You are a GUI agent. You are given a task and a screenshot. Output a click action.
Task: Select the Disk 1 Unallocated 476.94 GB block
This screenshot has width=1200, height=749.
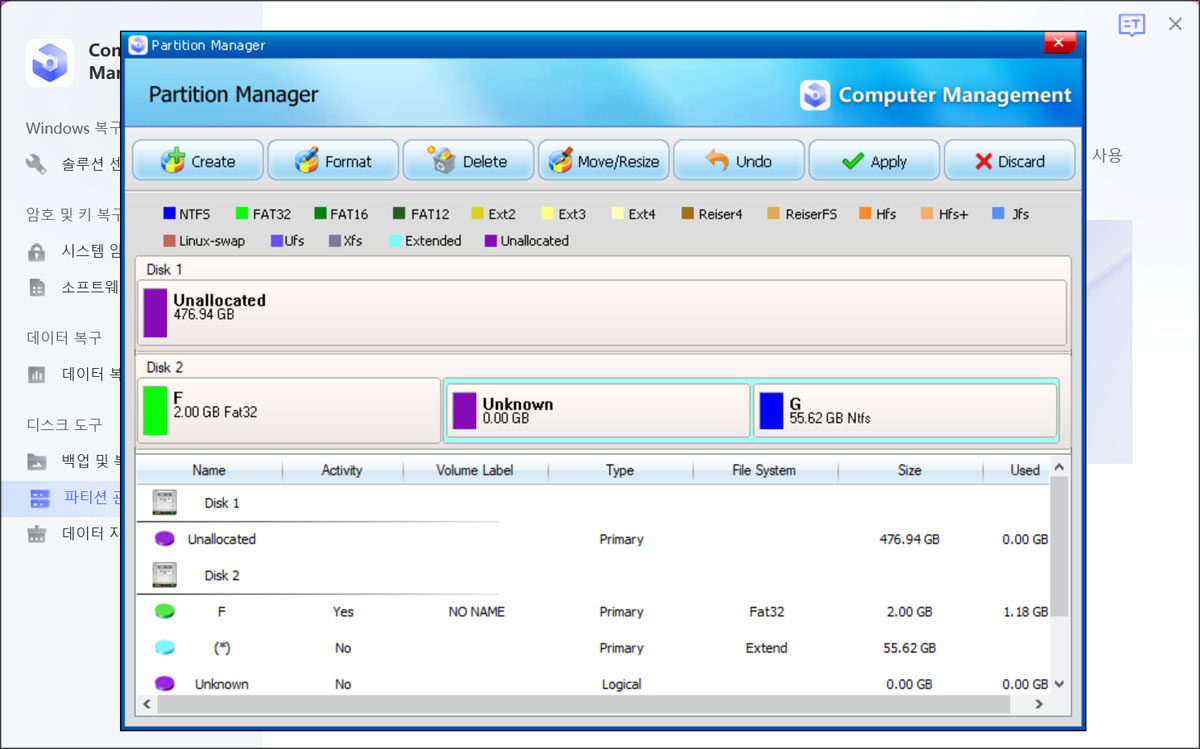pyautogui.click(x=603, y=313)
